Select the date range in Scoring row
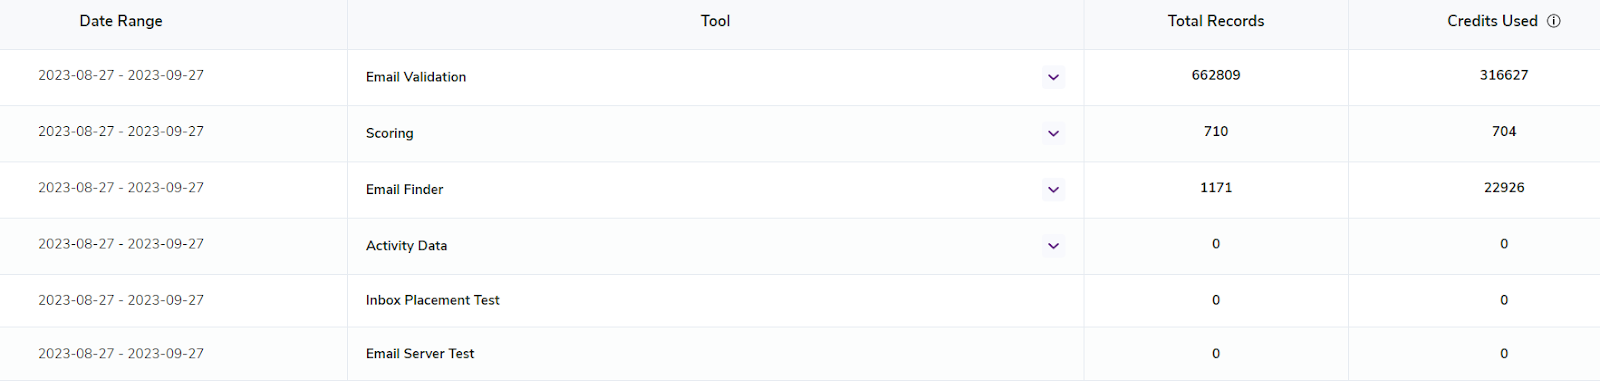This screenshot has width=1600, height=381. 121,131
